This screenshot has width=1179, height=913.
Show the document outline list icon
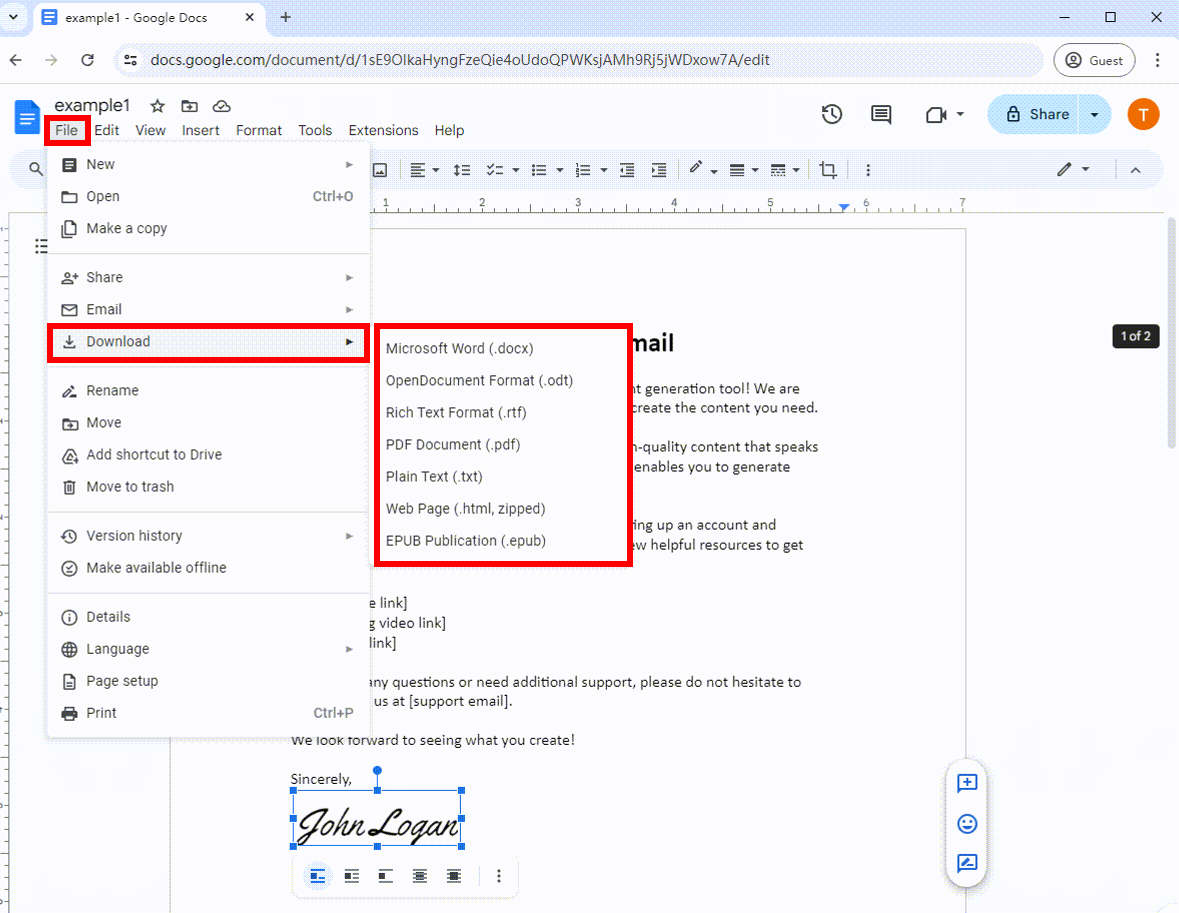[x=41, y=246]
